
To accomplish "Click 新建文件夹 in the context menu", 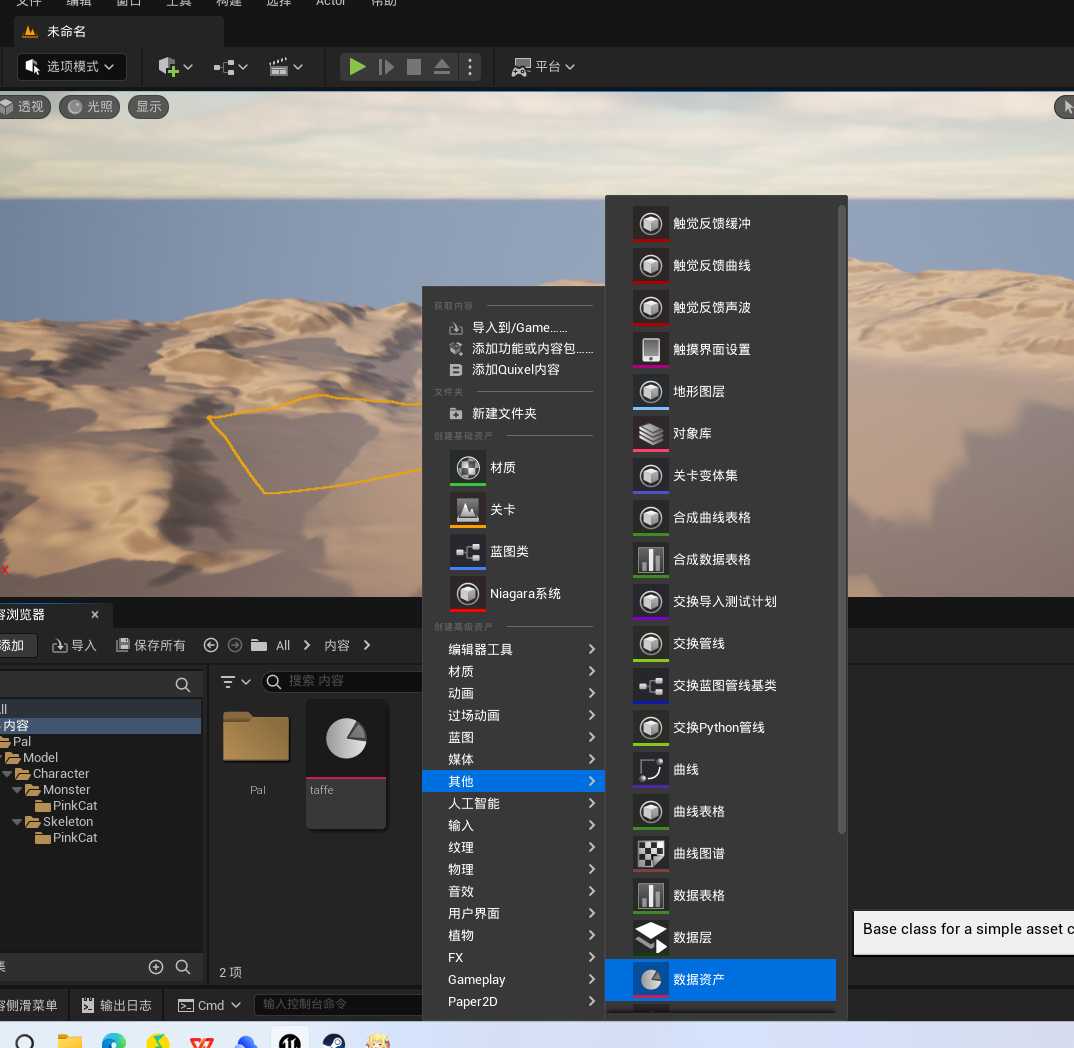I will (x=504, y=413).
